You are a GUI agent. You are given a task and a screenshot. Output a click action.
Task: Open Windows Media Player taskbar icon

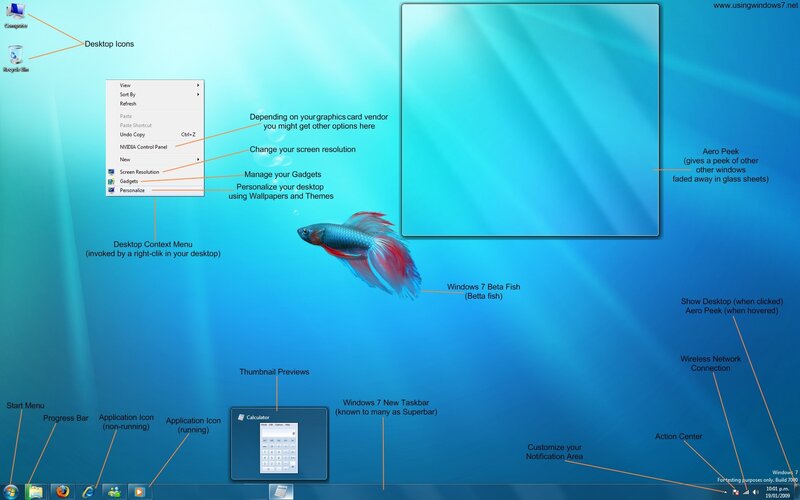(x=139, y=492)
